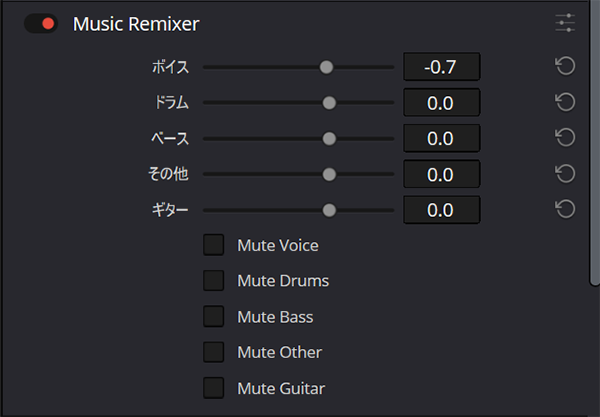Screen dimensions: 600x417
Task: Reset the ベース (Bass) level
Action: point(565,138)
